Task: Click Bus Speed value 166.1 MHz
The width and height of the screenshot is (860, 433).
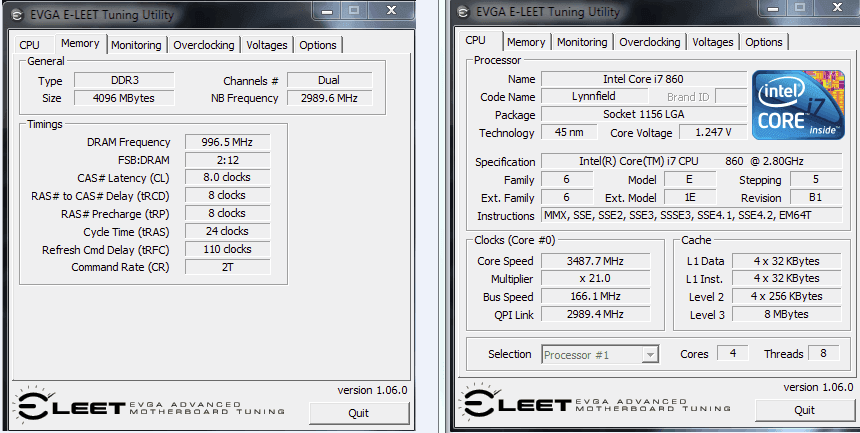Action: [x=595, y=296]
